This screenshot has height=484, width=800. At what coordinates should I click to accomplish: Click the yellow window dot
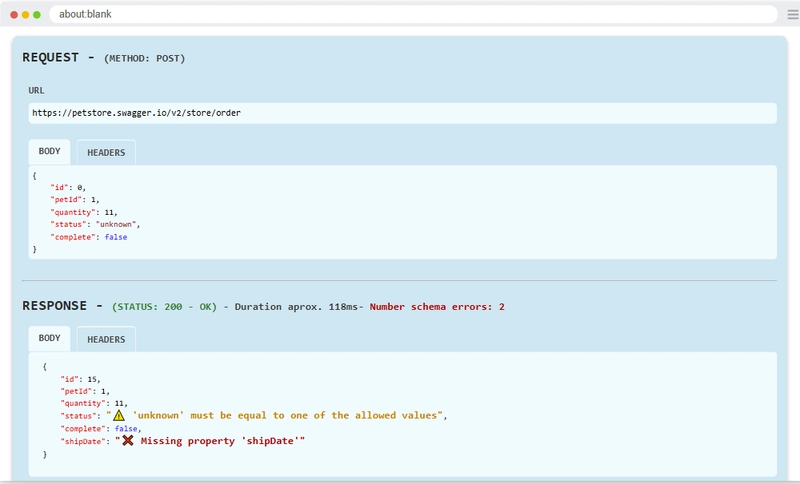(26, 15)
